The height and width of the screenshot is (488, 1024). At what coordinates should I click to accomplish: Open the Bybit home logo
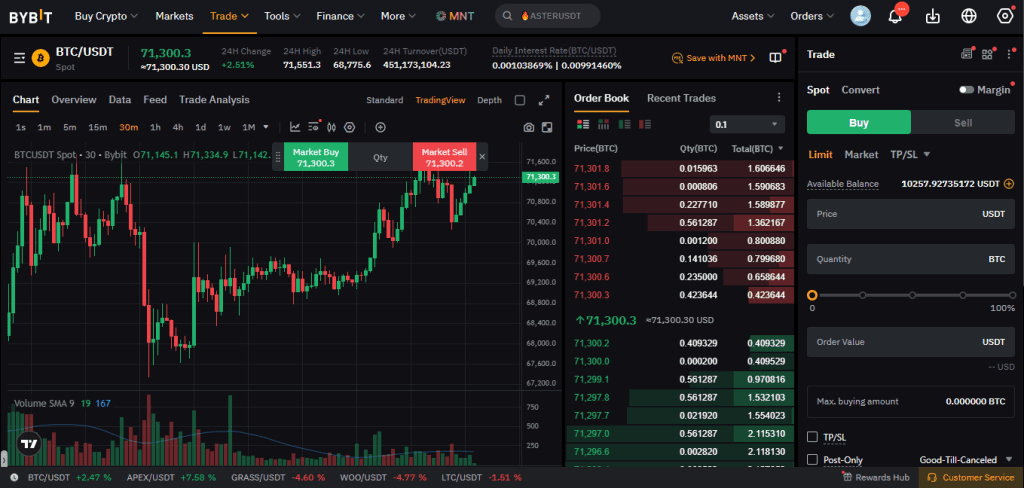click(x=31, y=16)
